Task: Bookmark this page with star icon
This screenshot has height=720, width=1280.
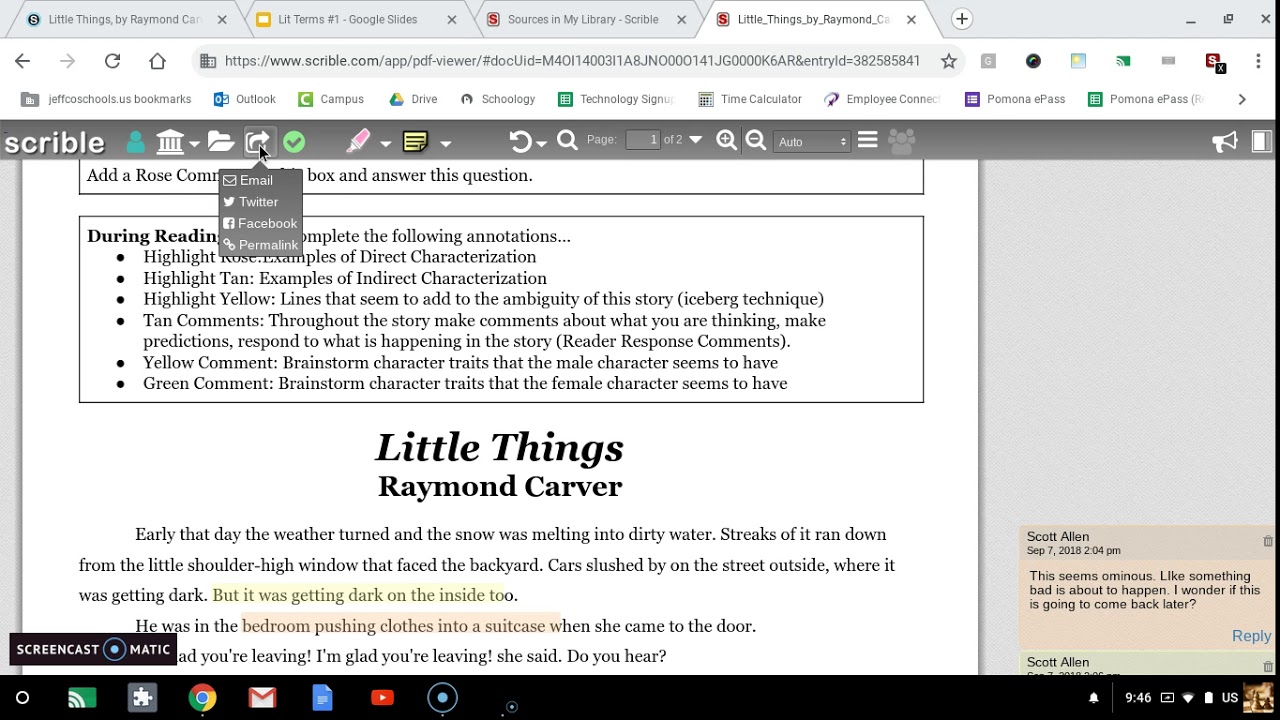Action: pyautogui.click(x=948, y=61)
